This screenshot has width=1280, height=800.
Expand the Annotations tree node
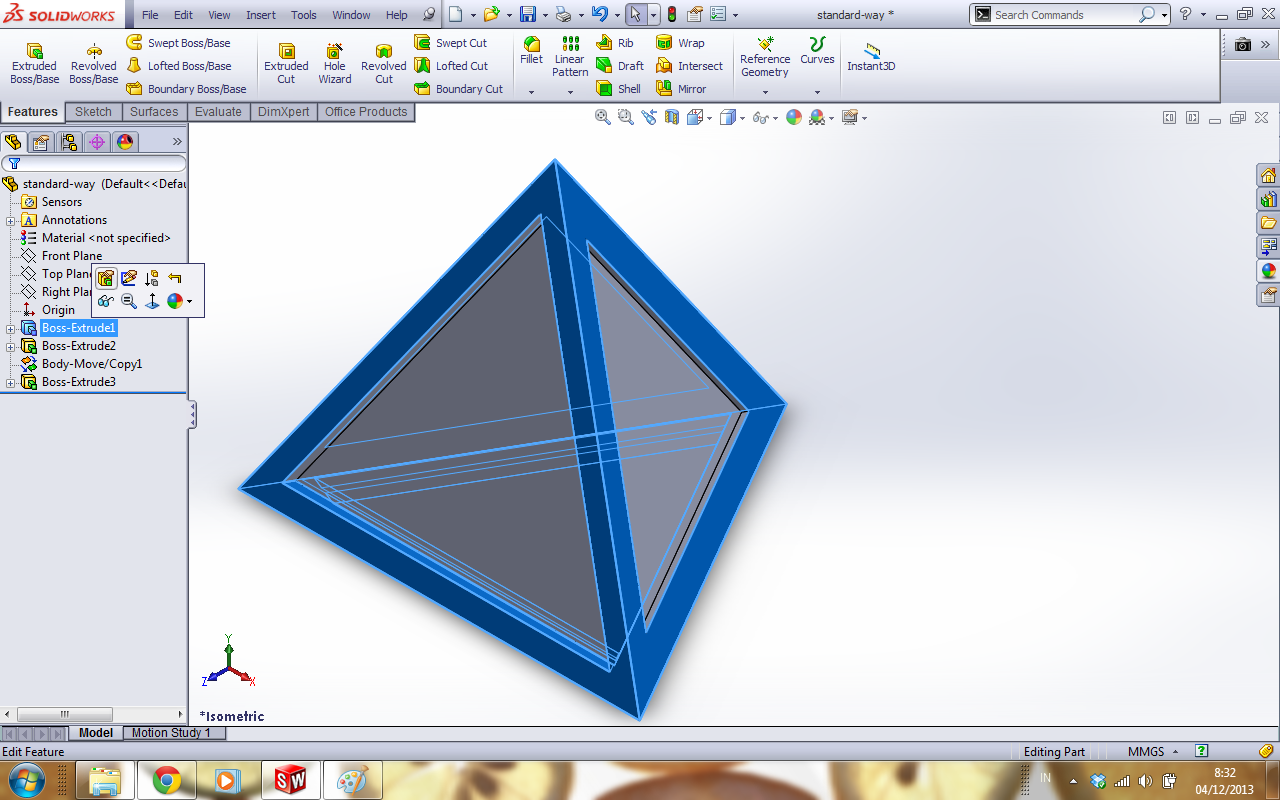coord(11,220)
